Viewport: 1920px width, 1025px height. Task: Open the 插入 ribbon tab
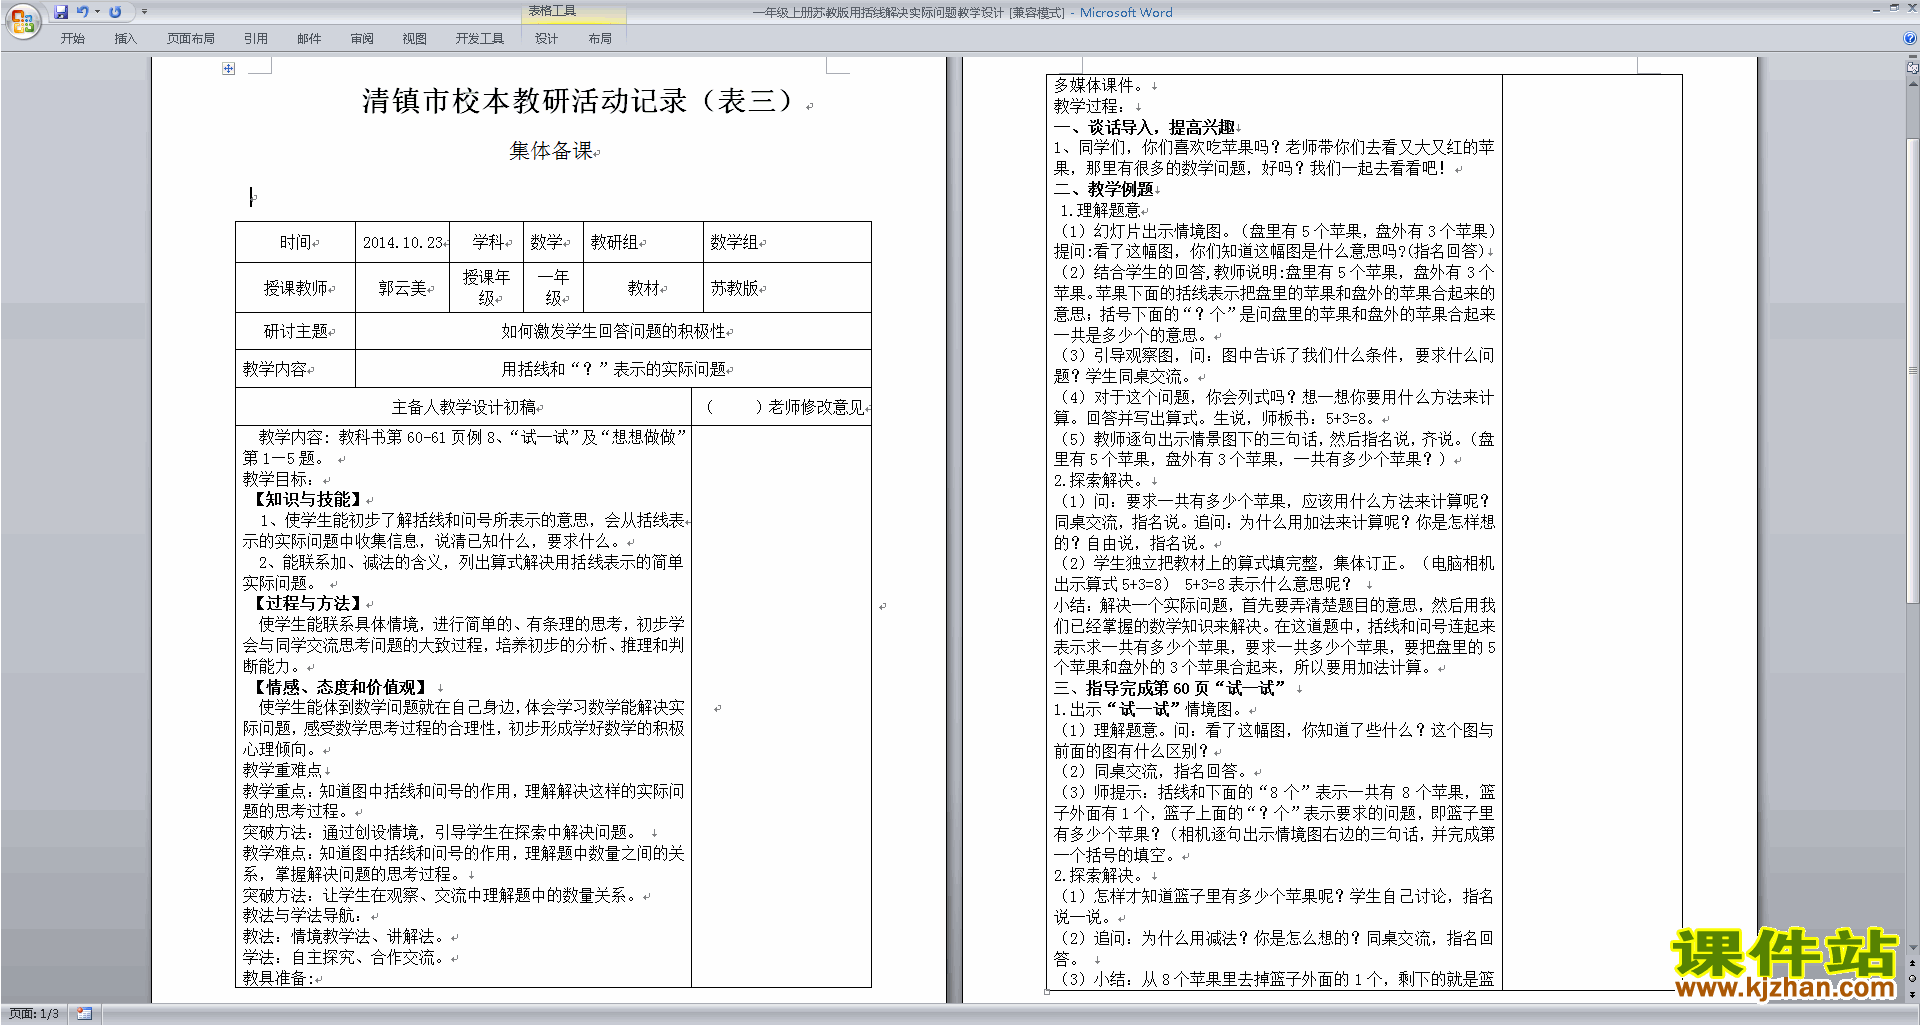(125, 39)
